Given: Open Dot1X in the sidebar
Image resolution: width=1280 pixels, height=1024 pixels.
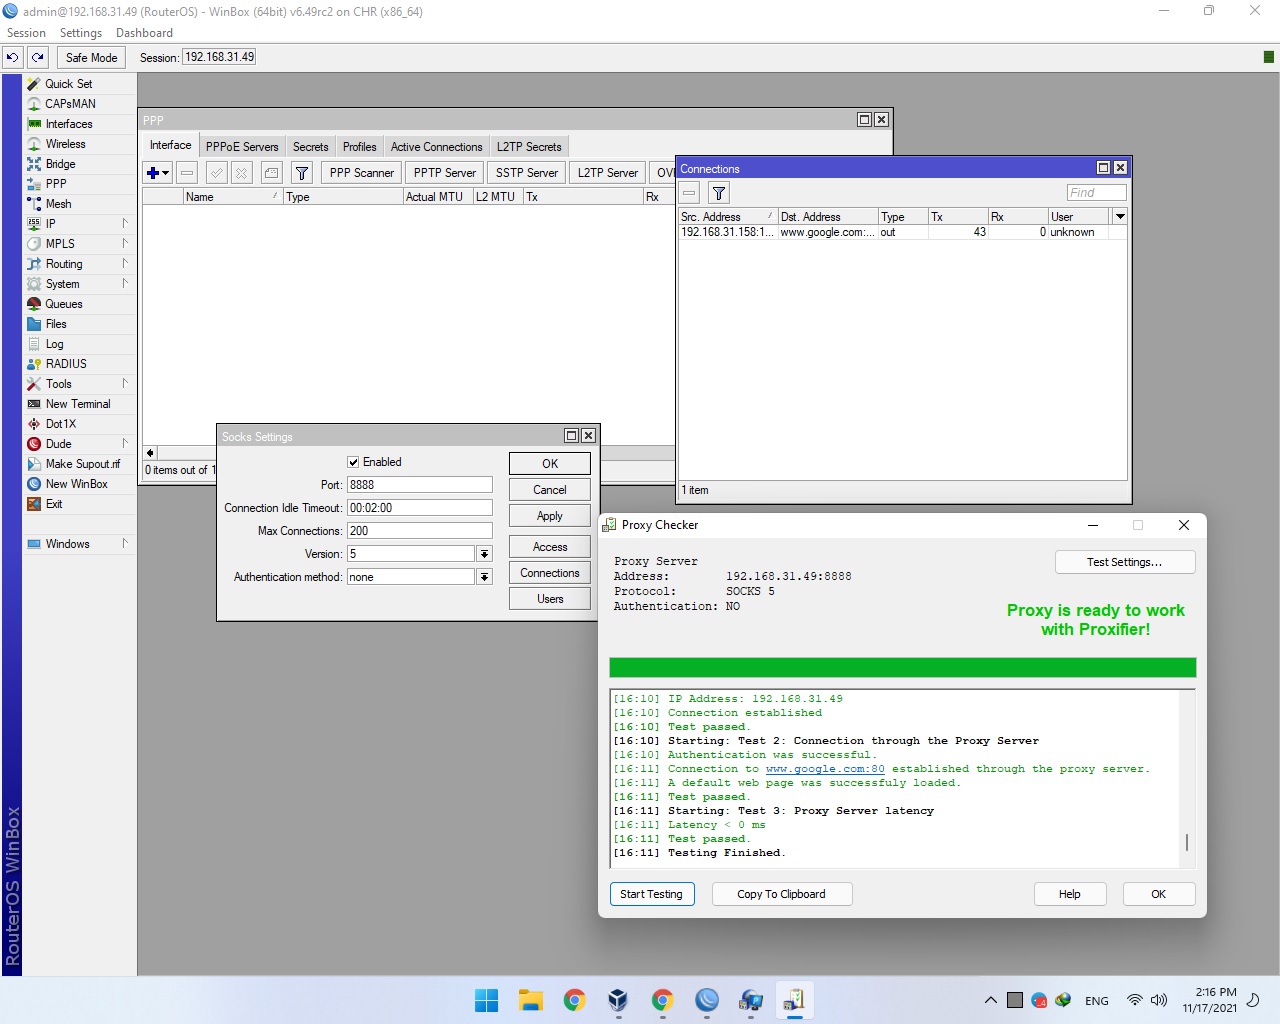Looking at the screenshot, I should click(61, 424).
